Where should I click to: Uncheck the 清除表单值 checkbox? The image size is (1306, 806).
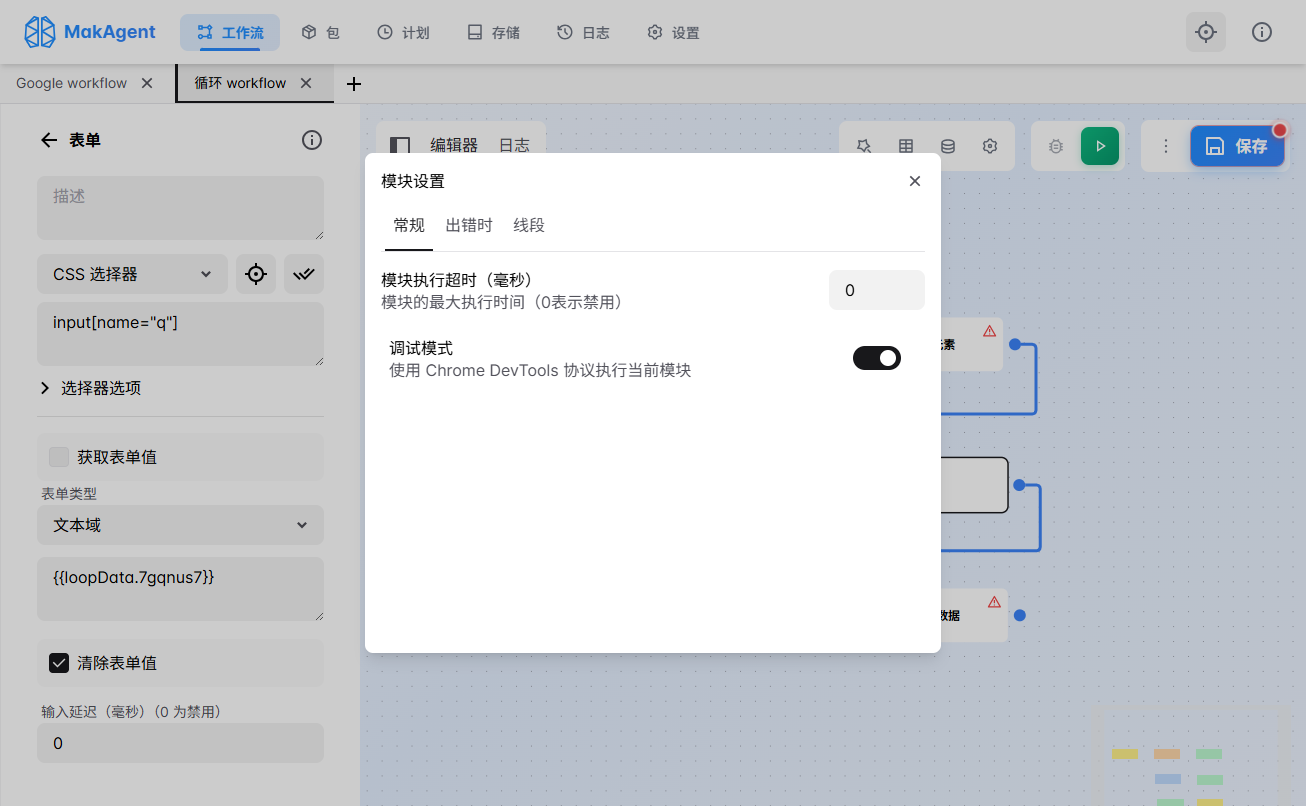[59, 662]
